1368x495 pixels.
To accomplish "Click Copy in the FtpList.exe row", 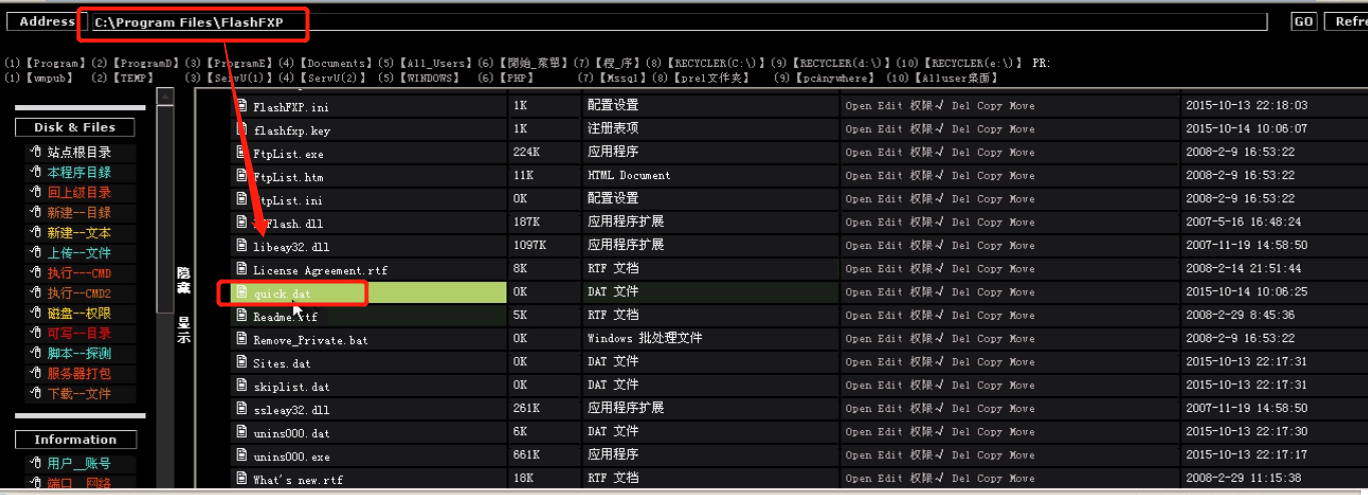I will click(x=990, y=152).
